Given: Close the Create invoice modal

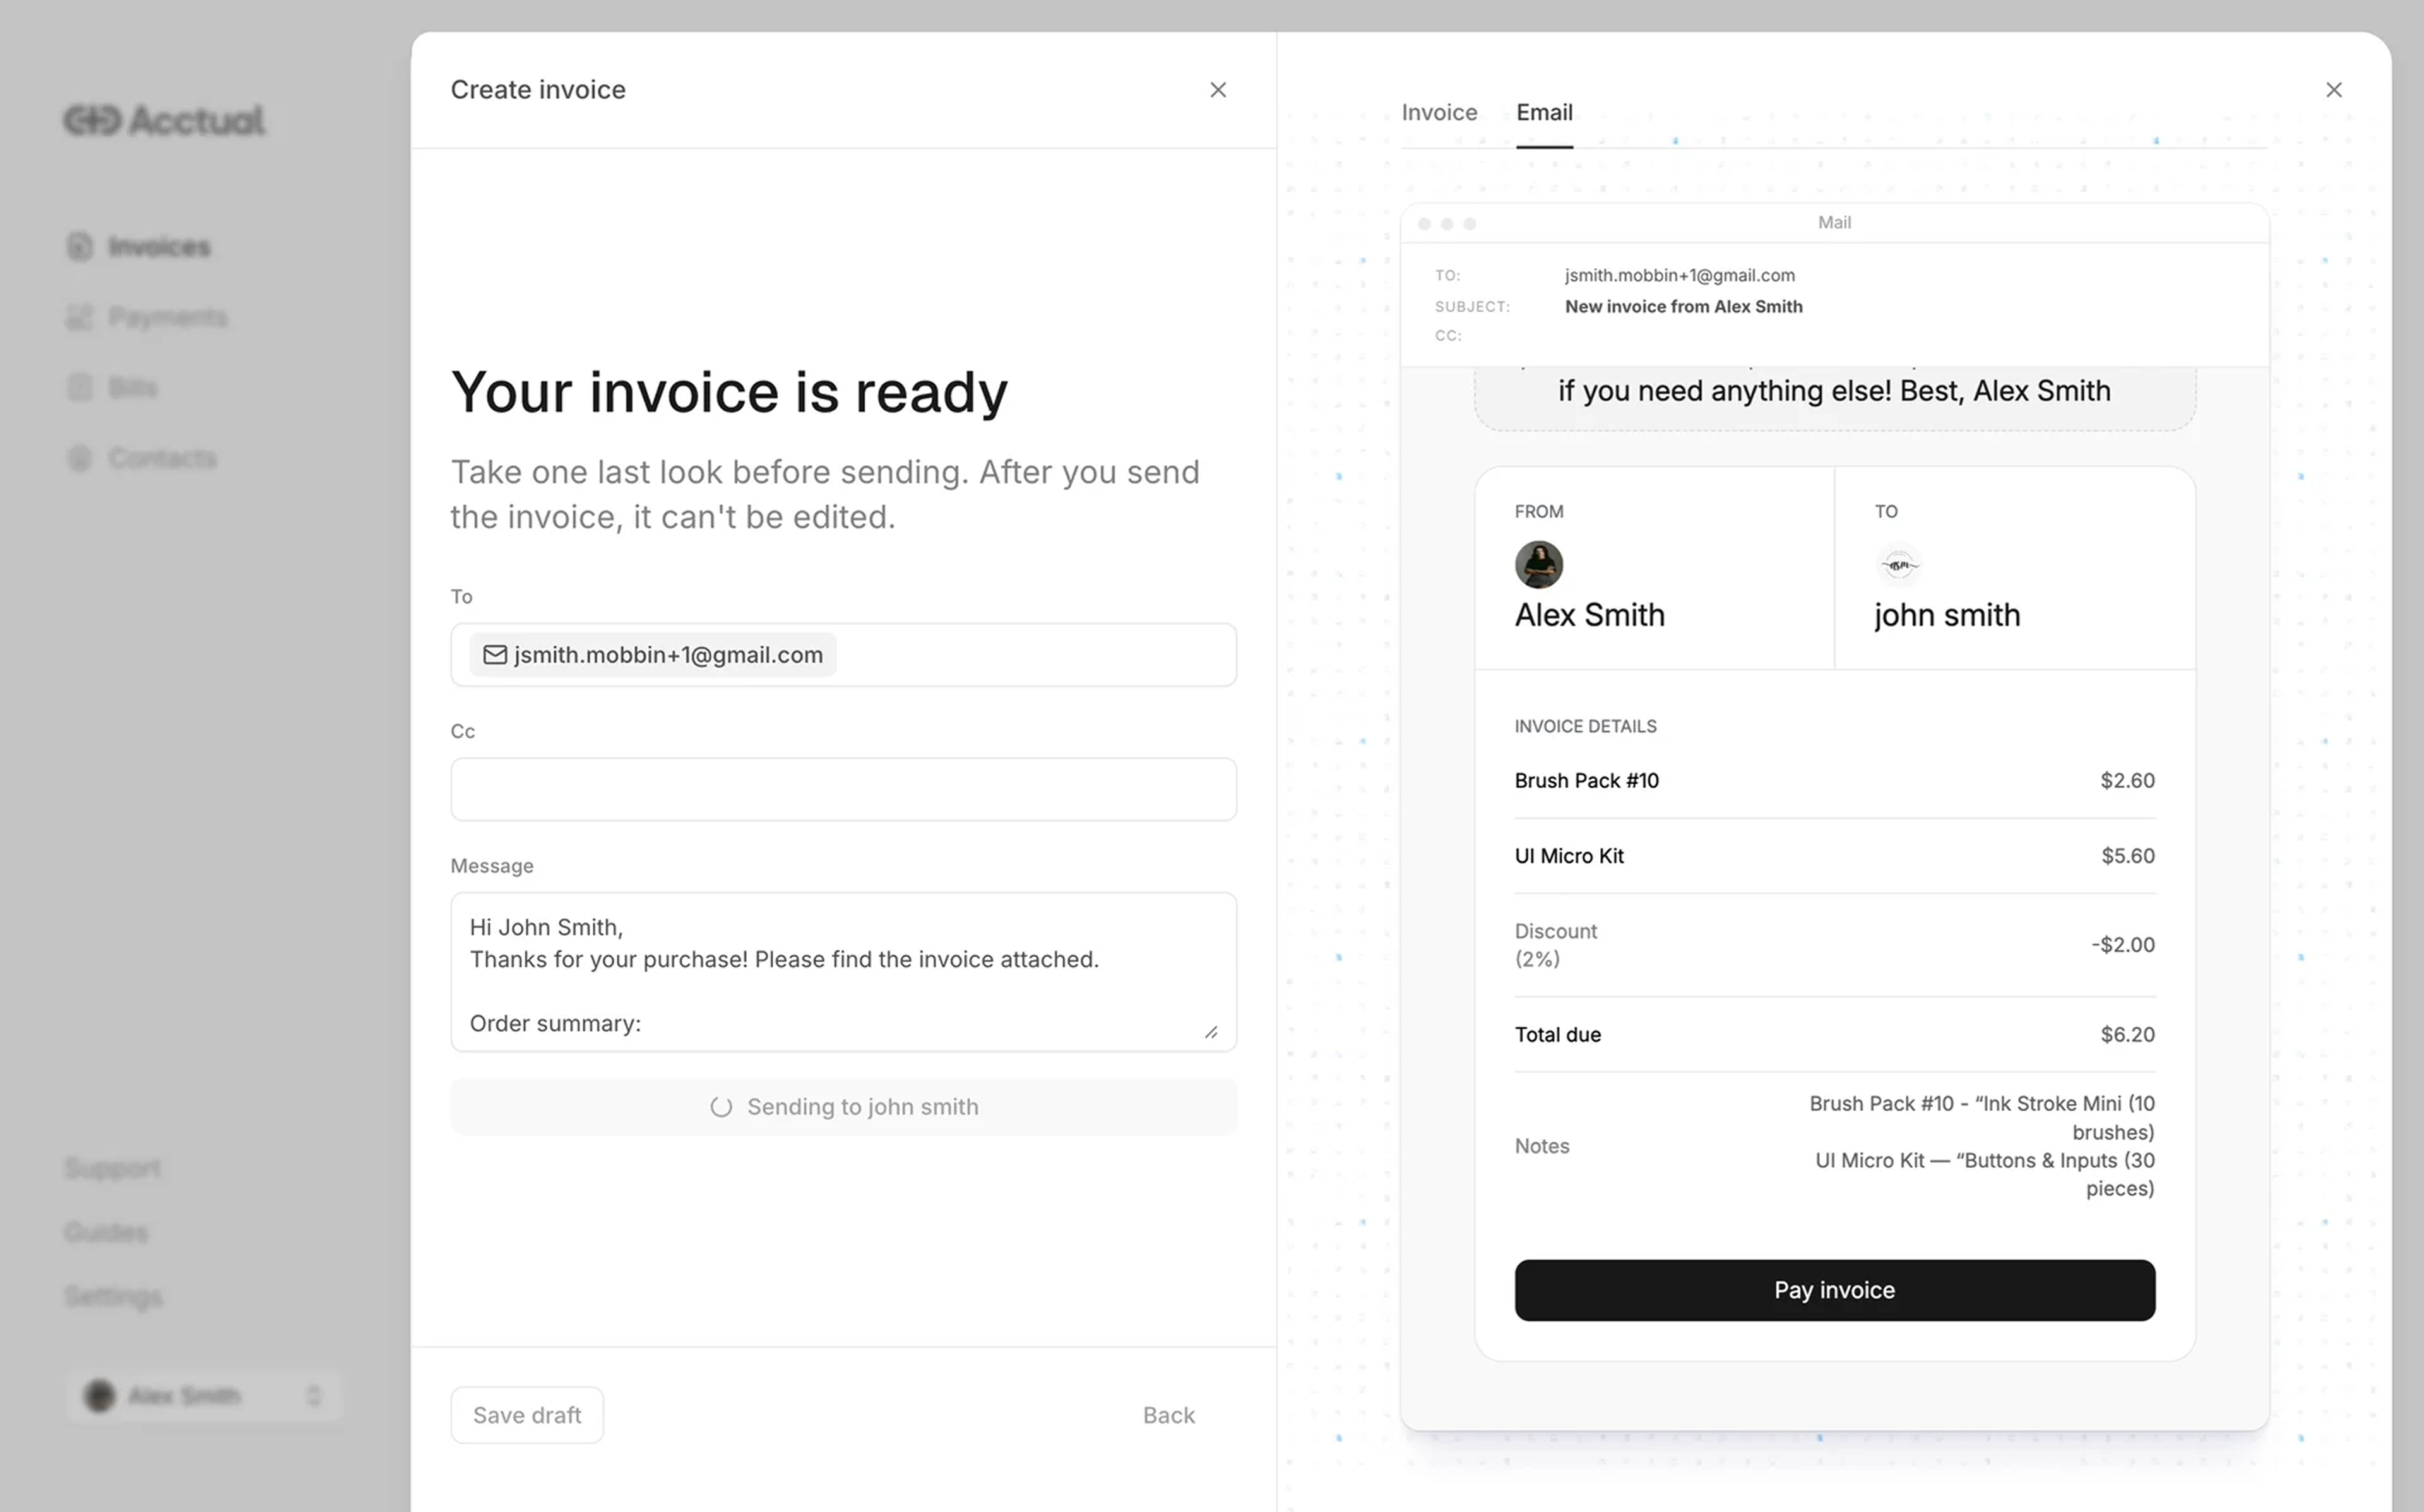Looking at the screenshot, I should (1218, 89).
